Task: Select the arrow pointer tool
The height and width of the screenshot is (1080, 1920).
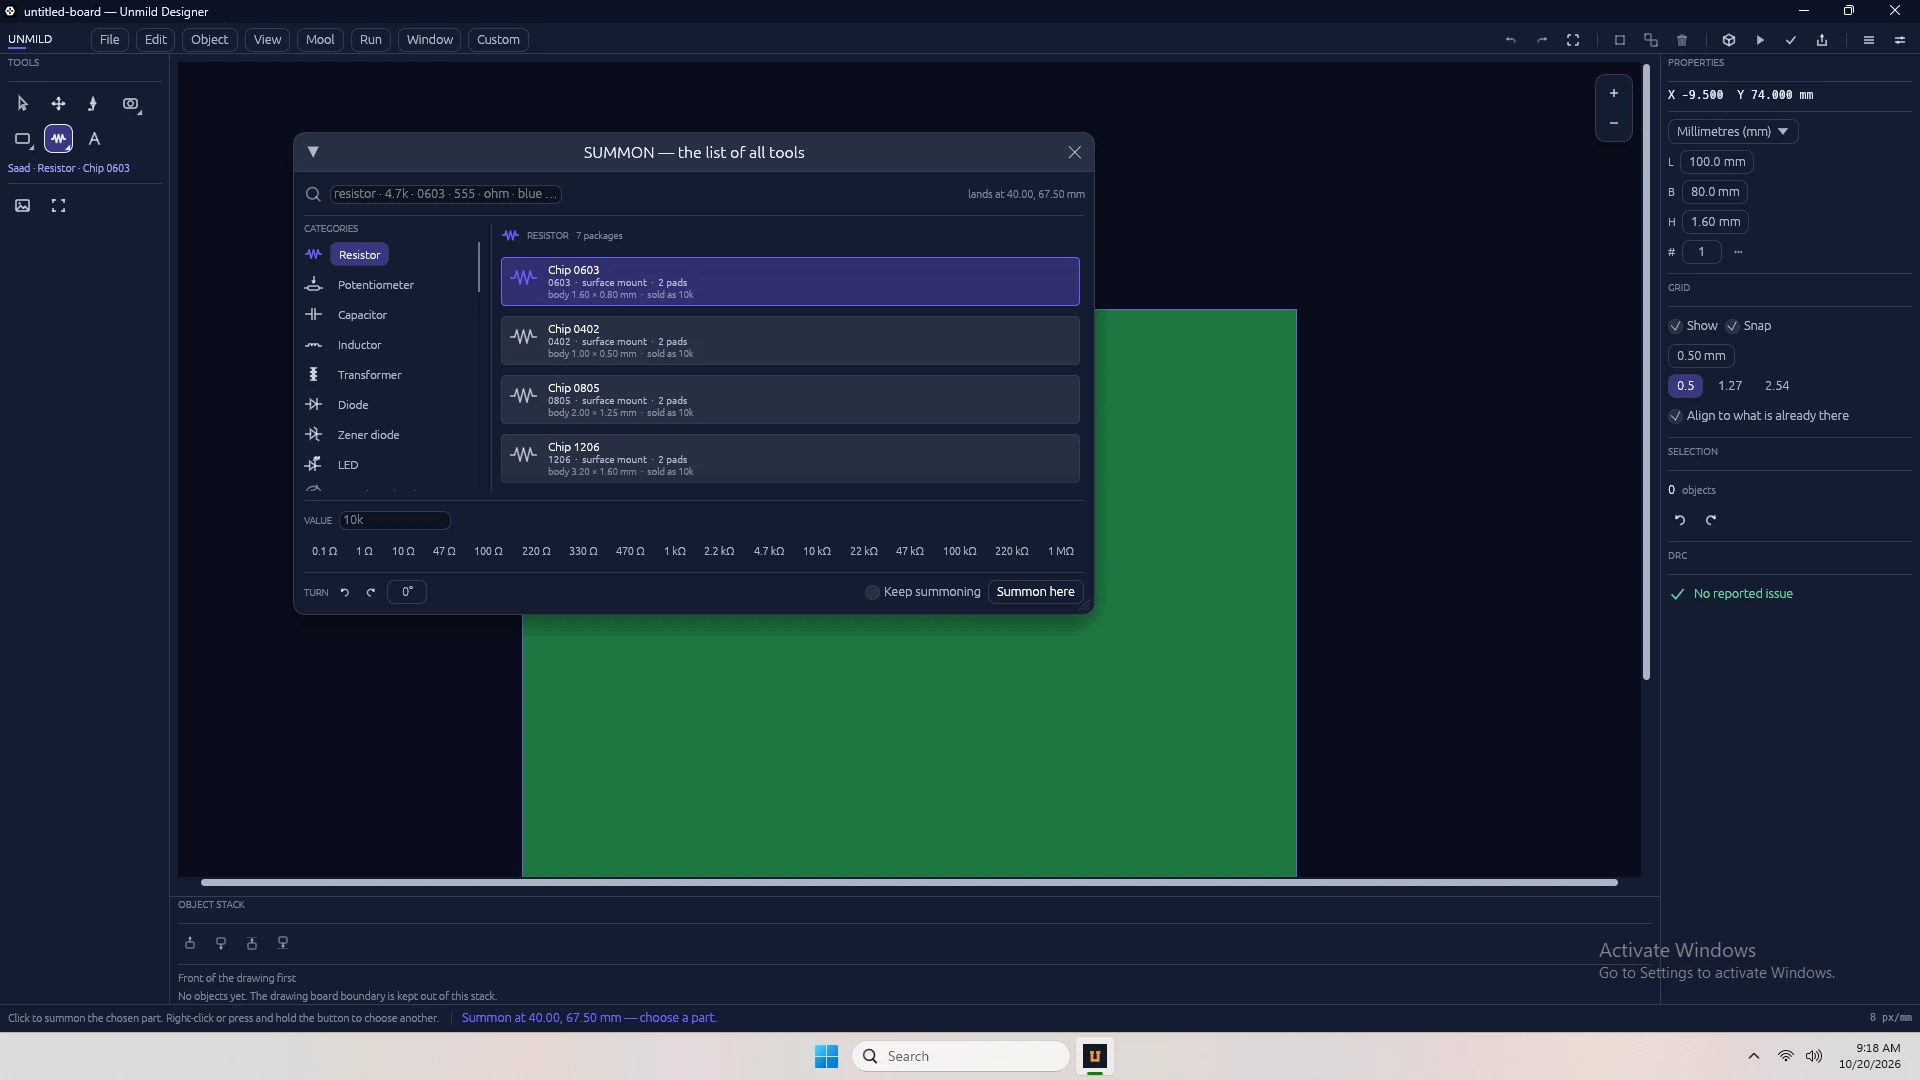Action: [x=23, y=104]
